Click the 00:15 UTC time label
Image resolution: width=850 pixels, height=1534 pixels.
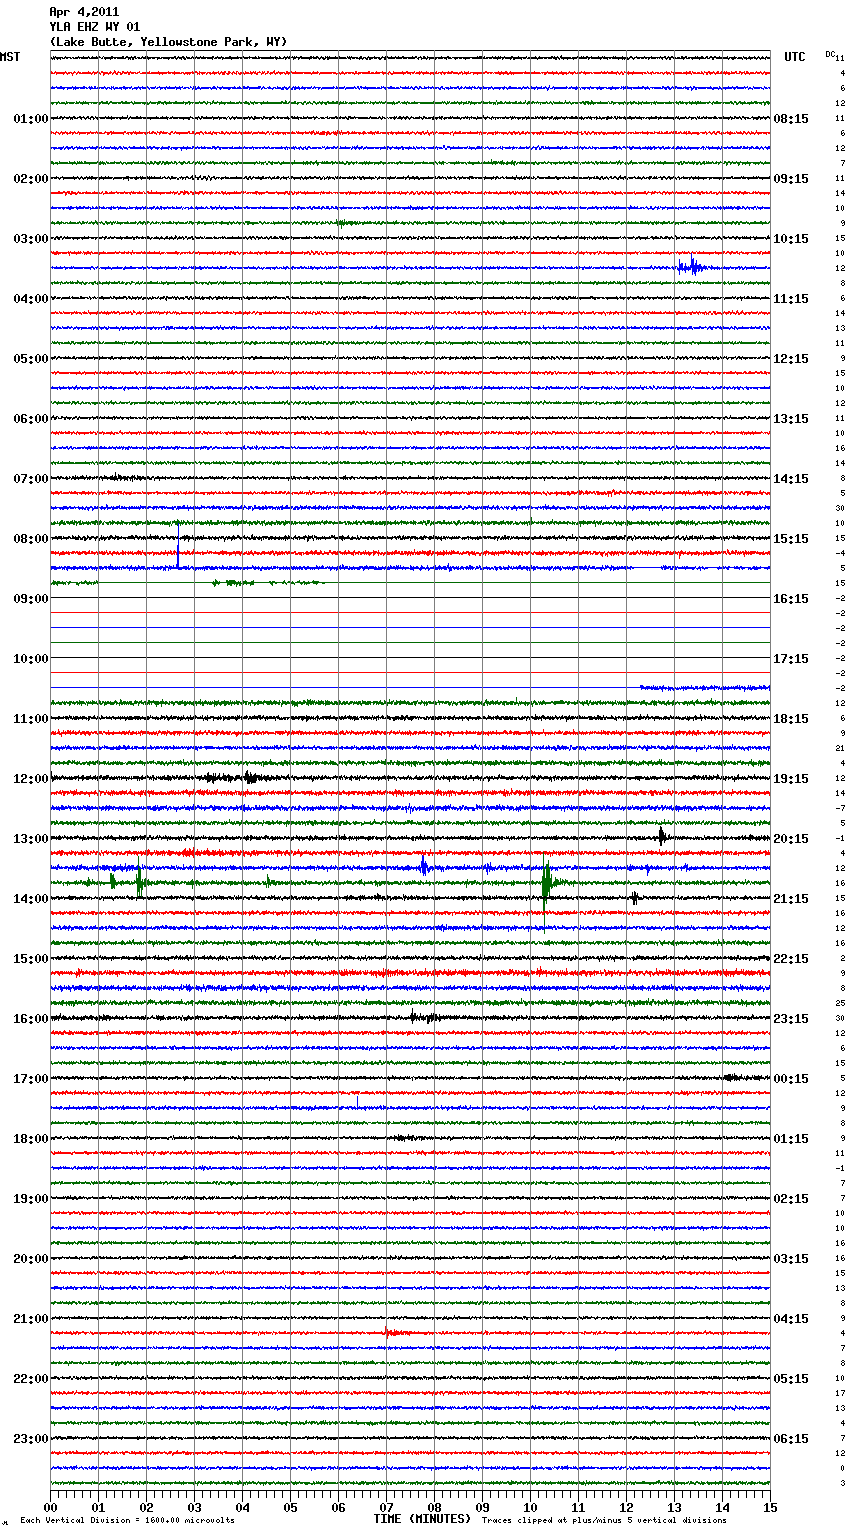coord(791,1079)
